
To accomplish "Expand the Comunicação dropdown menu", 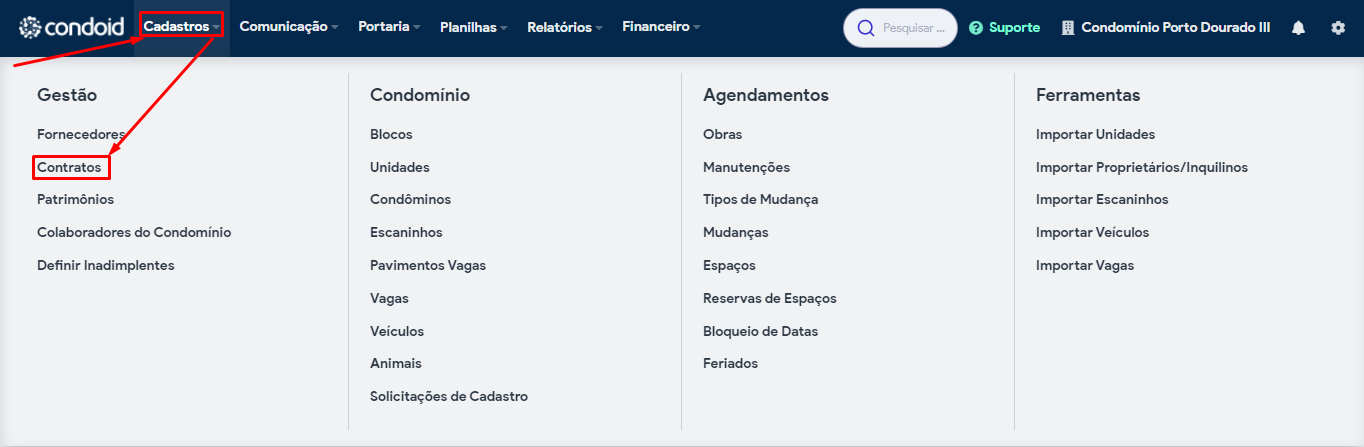I will pos(289,27).
